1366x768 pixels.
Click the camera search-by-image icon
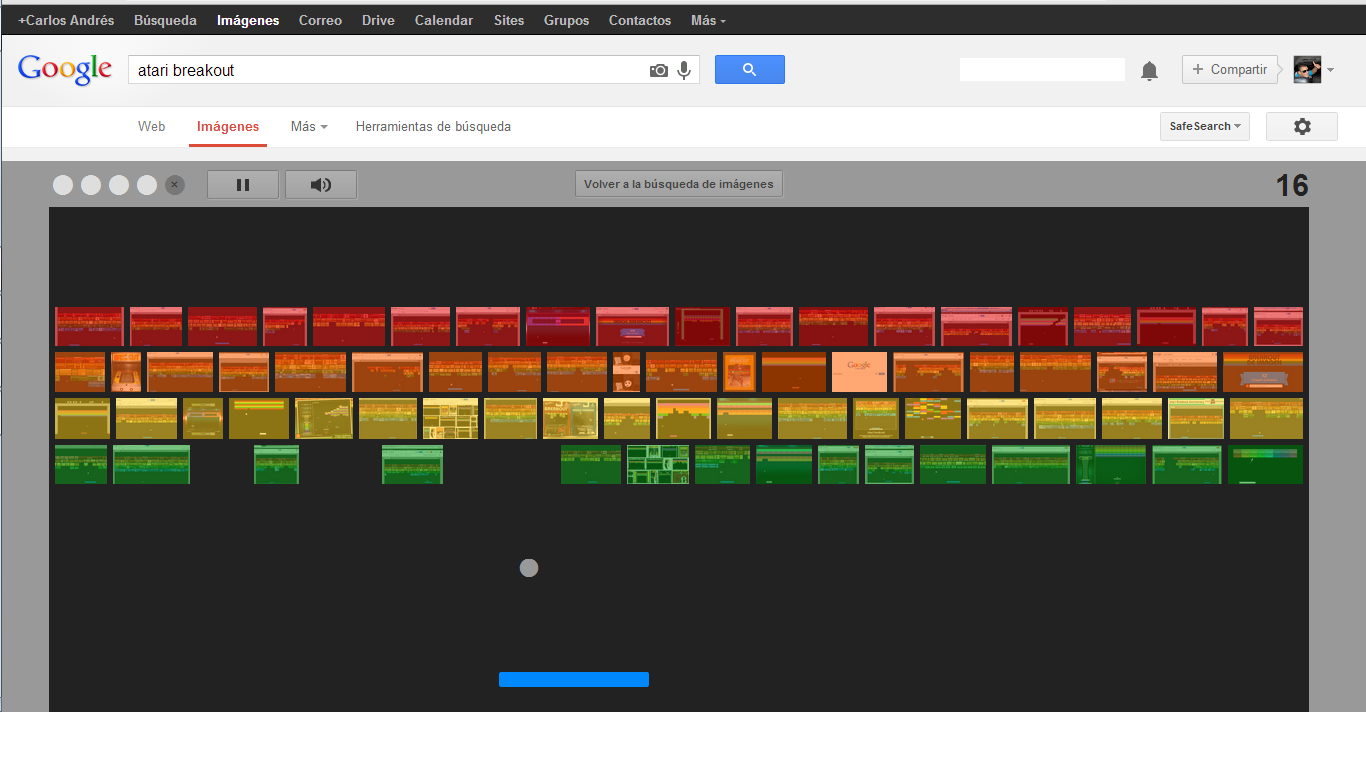coord(658,70)
